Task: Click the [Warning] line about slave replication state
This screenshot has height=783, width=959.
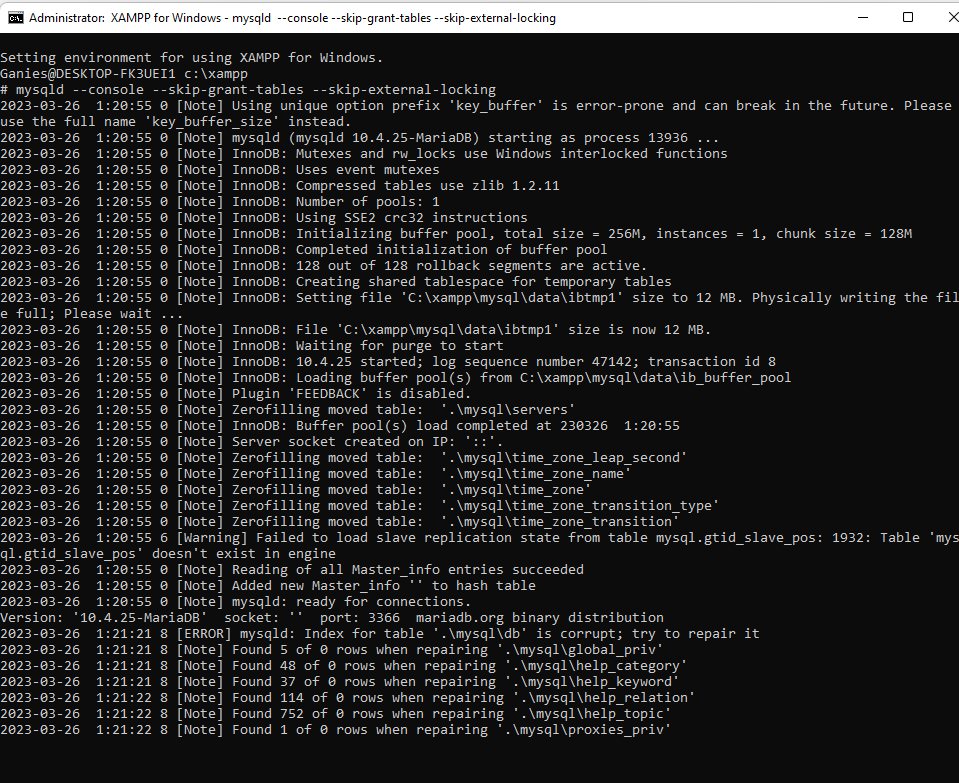Action: point(480,545)
